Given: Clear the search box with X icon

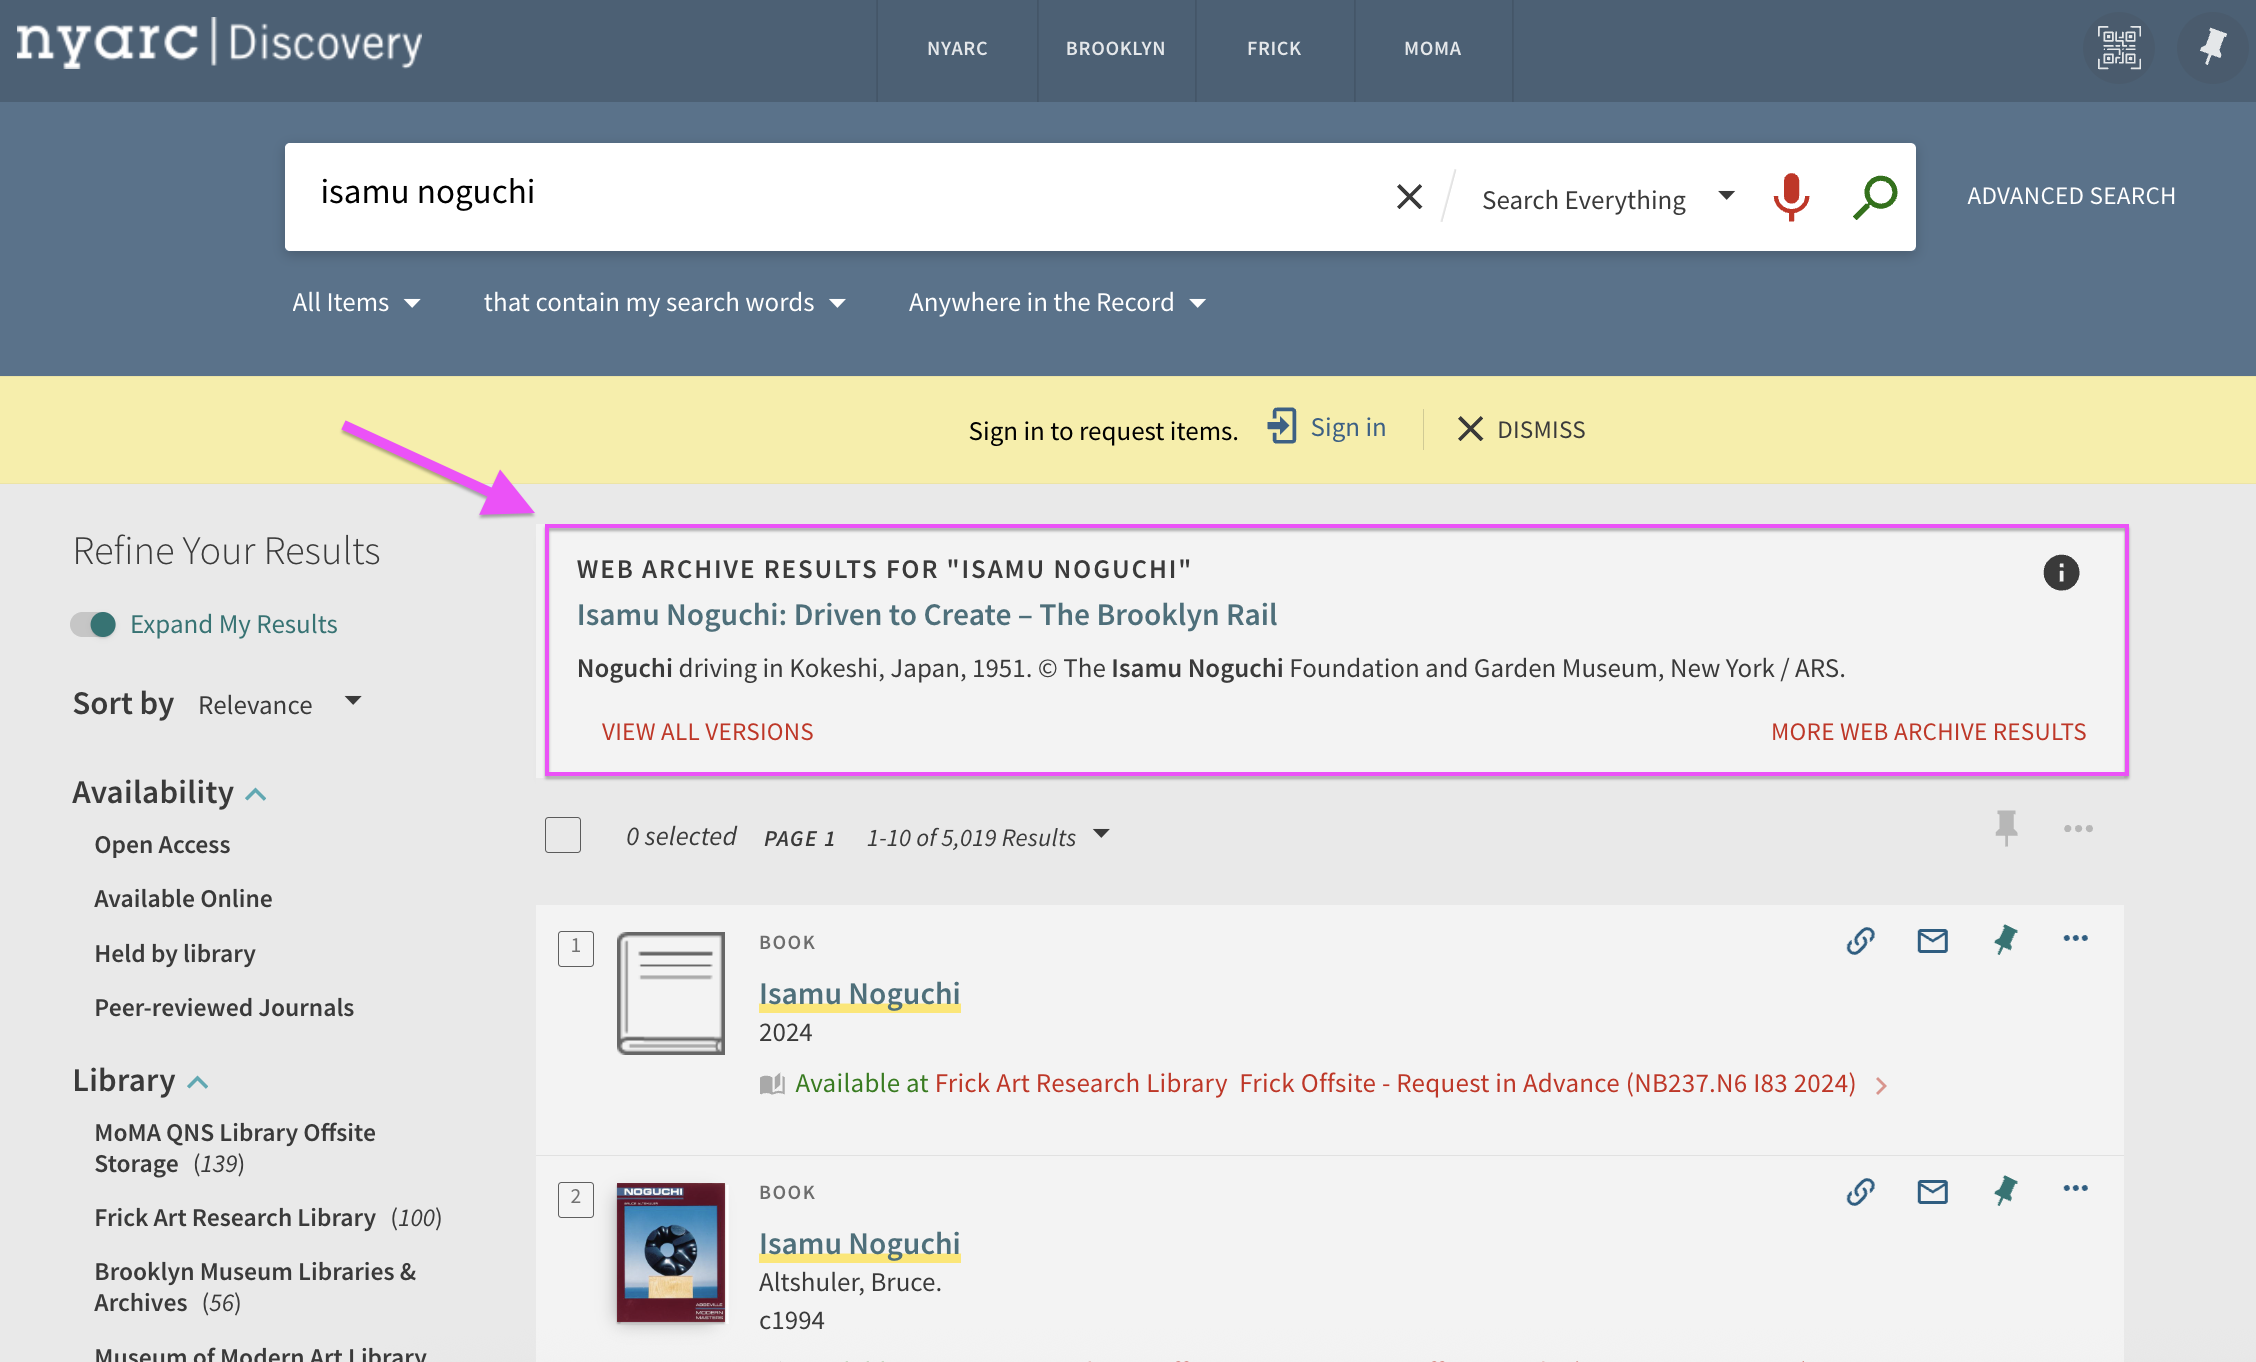Looking at the screenshot, I should coord(1409,197).
